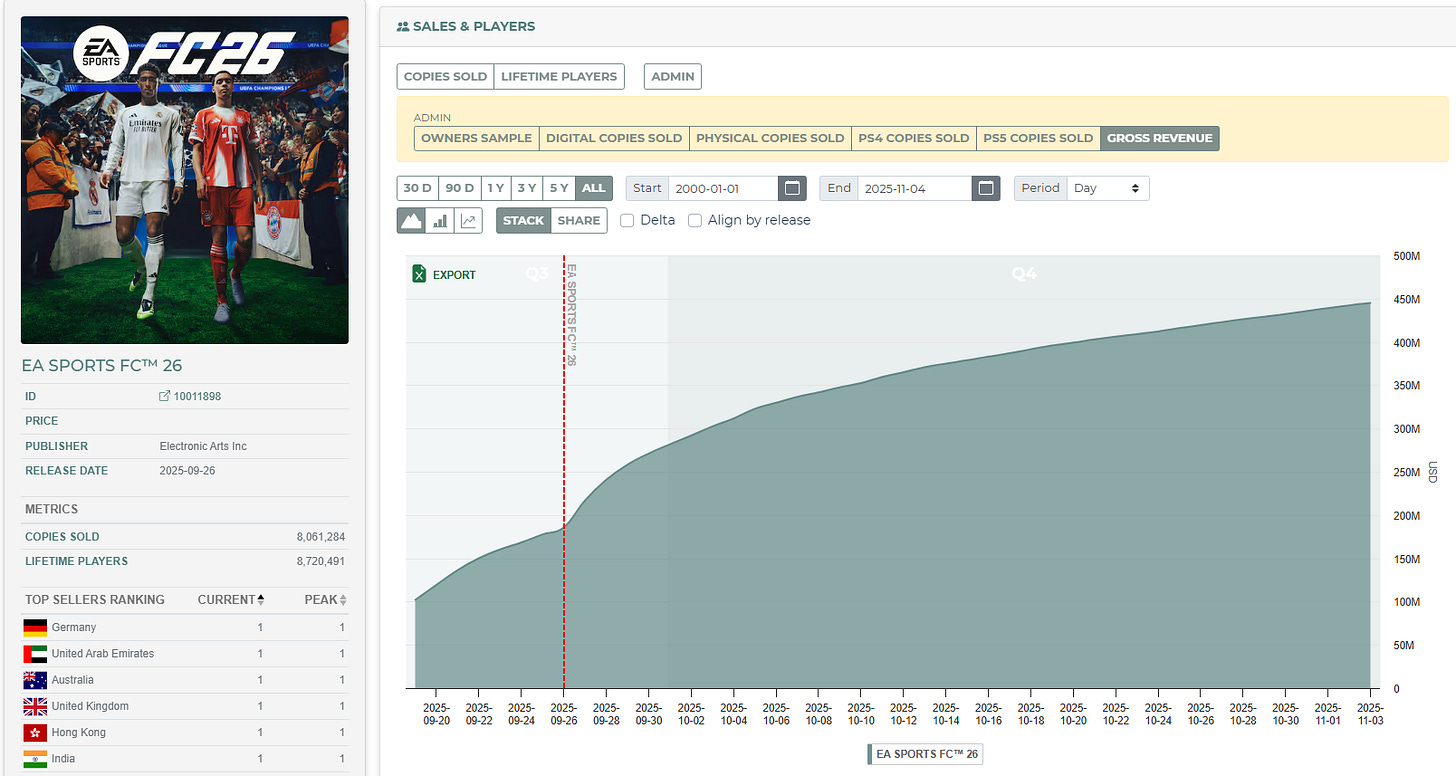Set range to 1 Y
Screen dimensions: 1456x776
[x=495, y=188]
